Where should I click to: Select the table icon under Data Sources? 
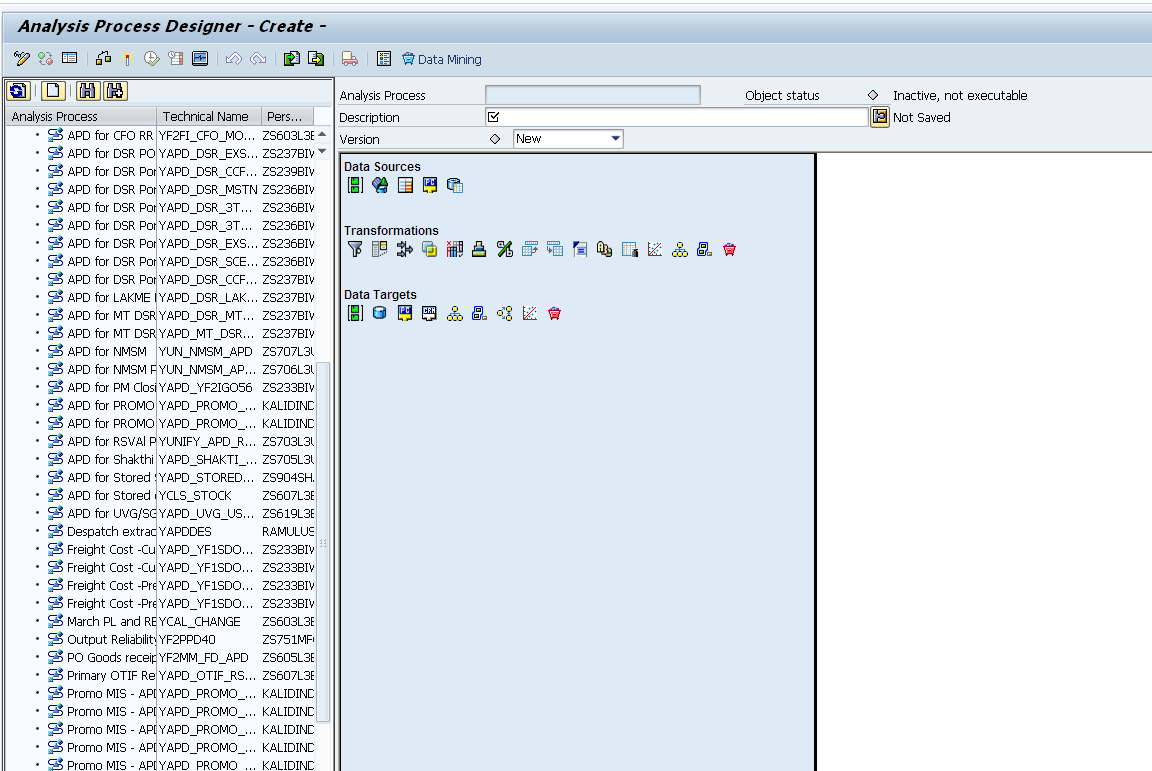(405, 185)
